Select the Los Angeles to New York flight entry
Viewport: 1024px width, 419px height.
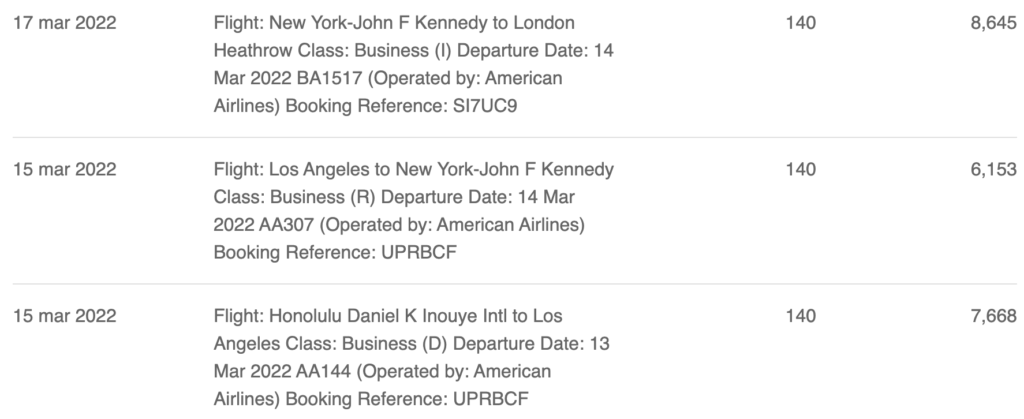(x=413, y=211)
